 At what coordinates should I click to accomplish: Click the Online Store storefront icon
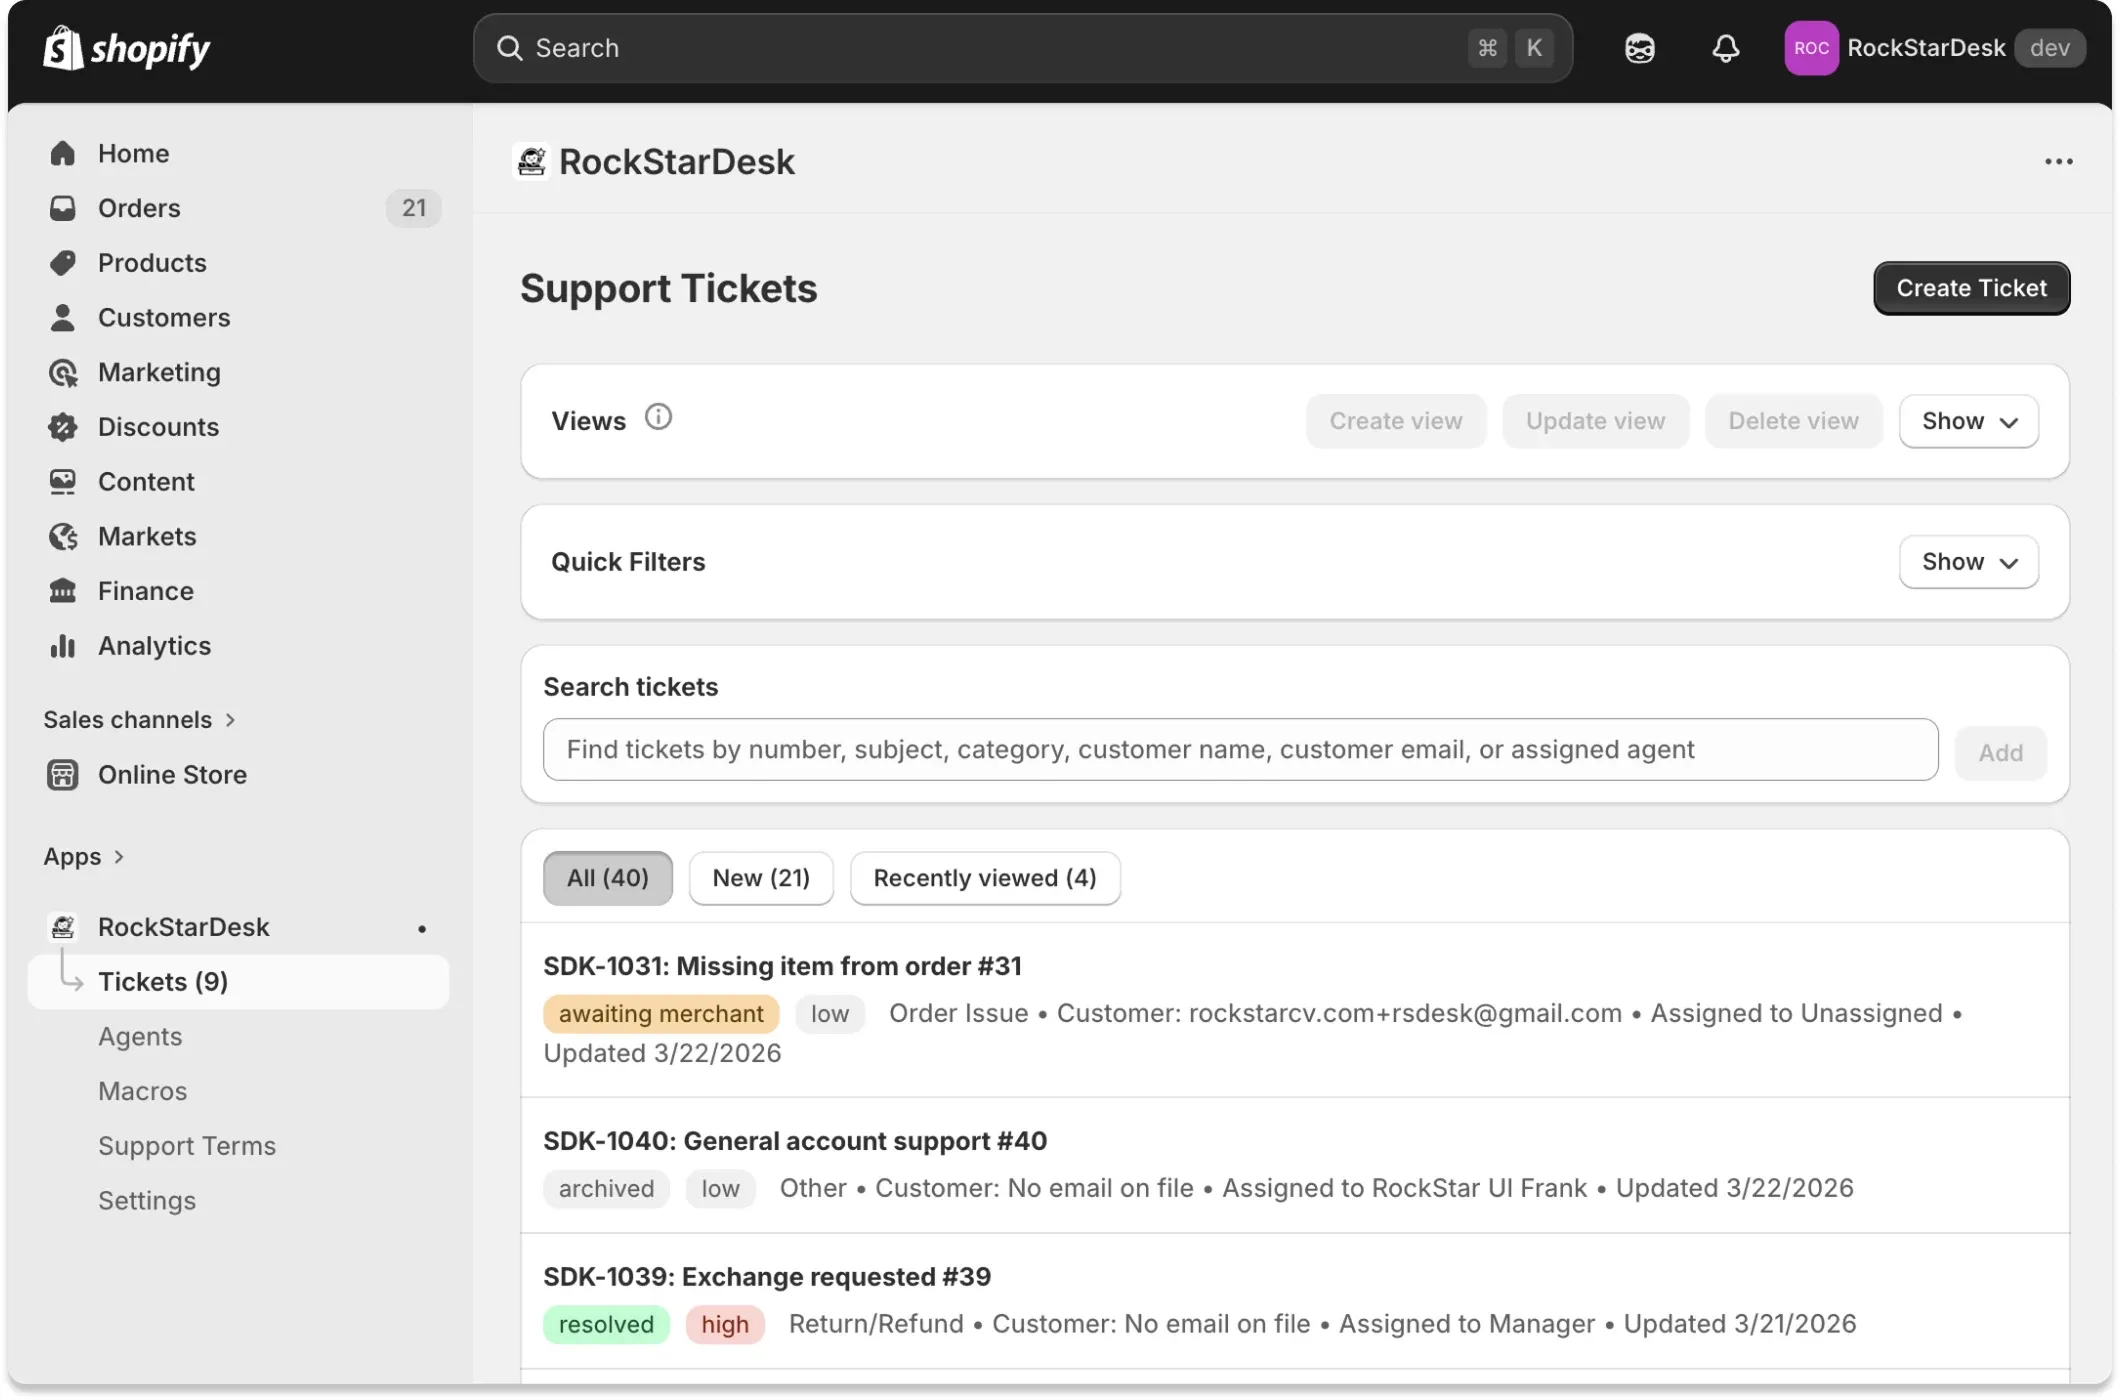(x=62, y=775)
